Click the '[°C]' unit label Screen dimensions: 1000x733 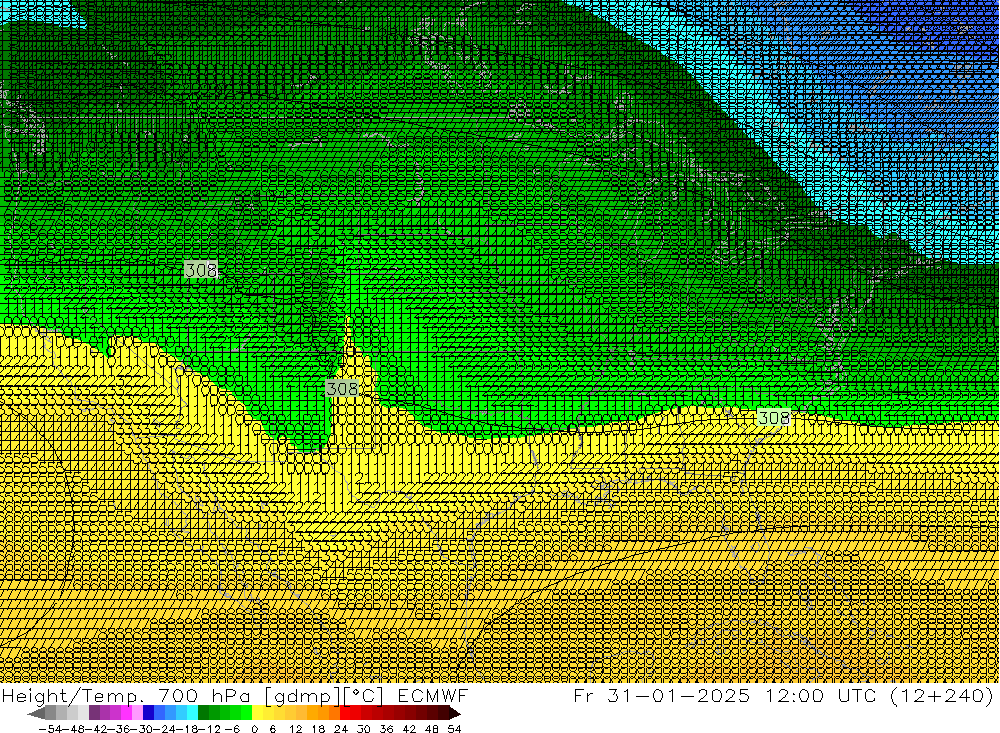coord(364,696)
